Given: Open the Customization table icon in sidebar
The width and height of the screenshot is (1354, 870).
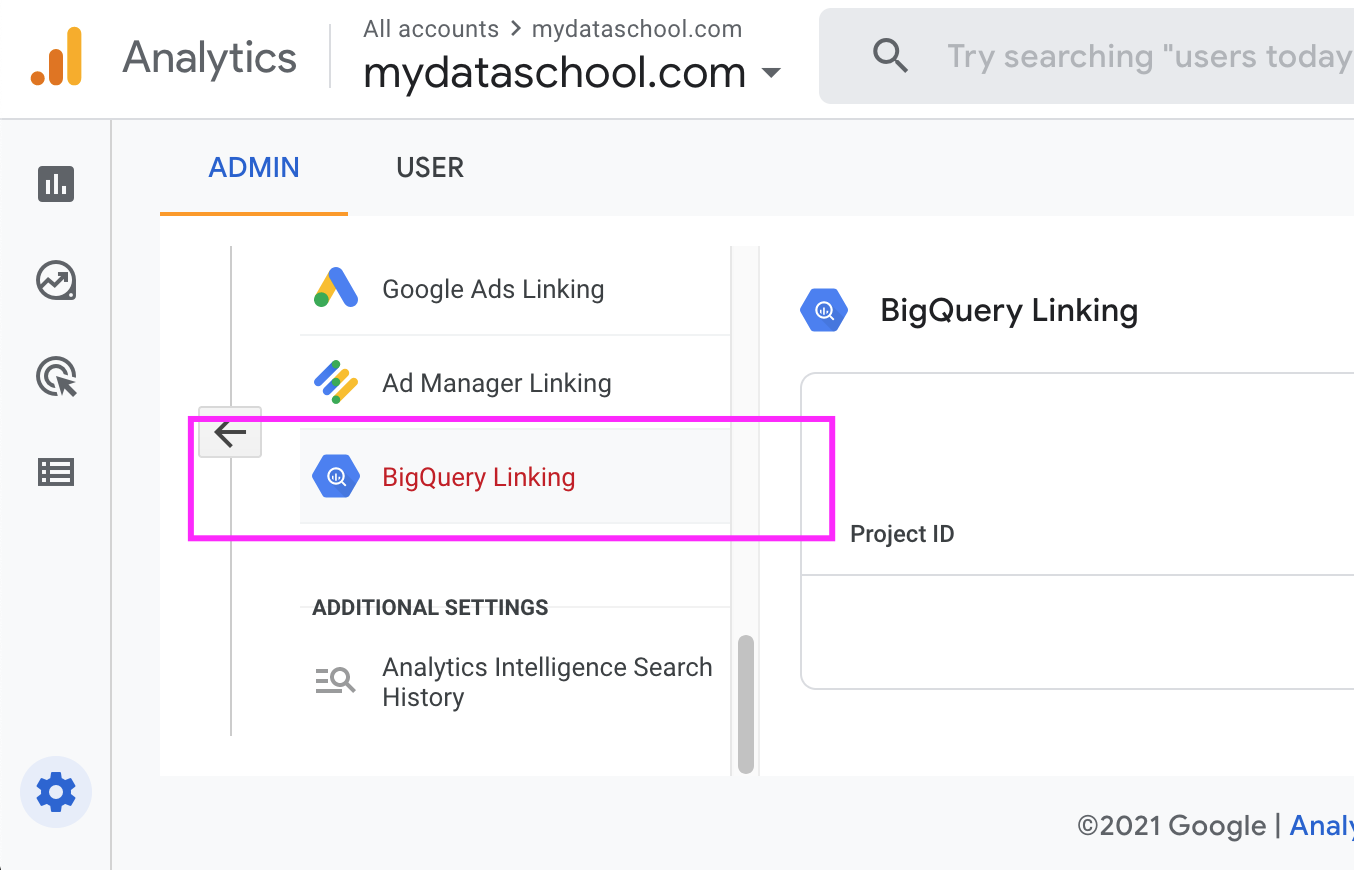Looking at the screenshot, I should pyautogui.click(x=55, y=471).
